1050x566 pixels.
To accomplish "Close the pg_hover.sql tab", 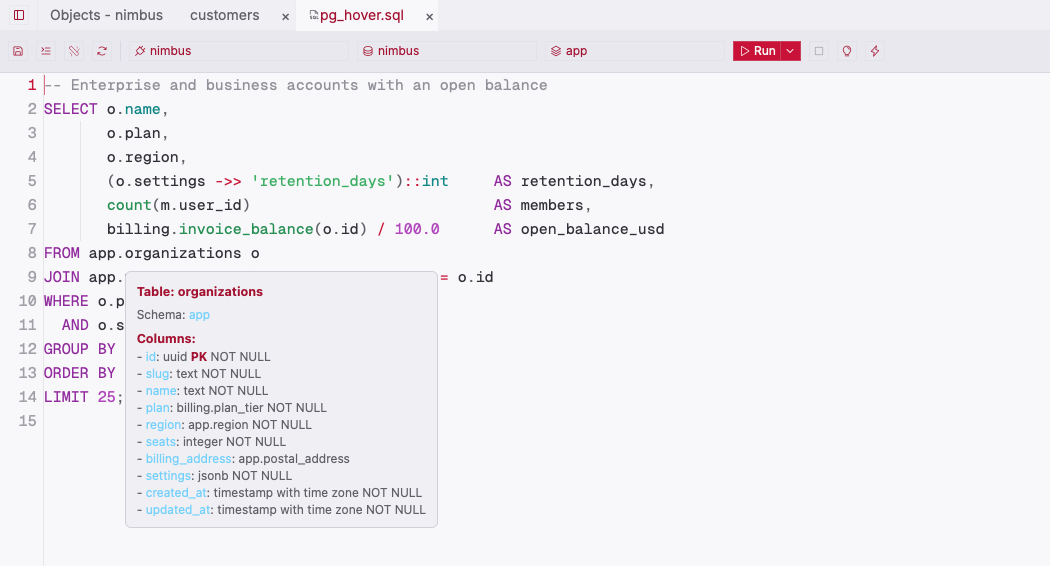I will point(429,17).
